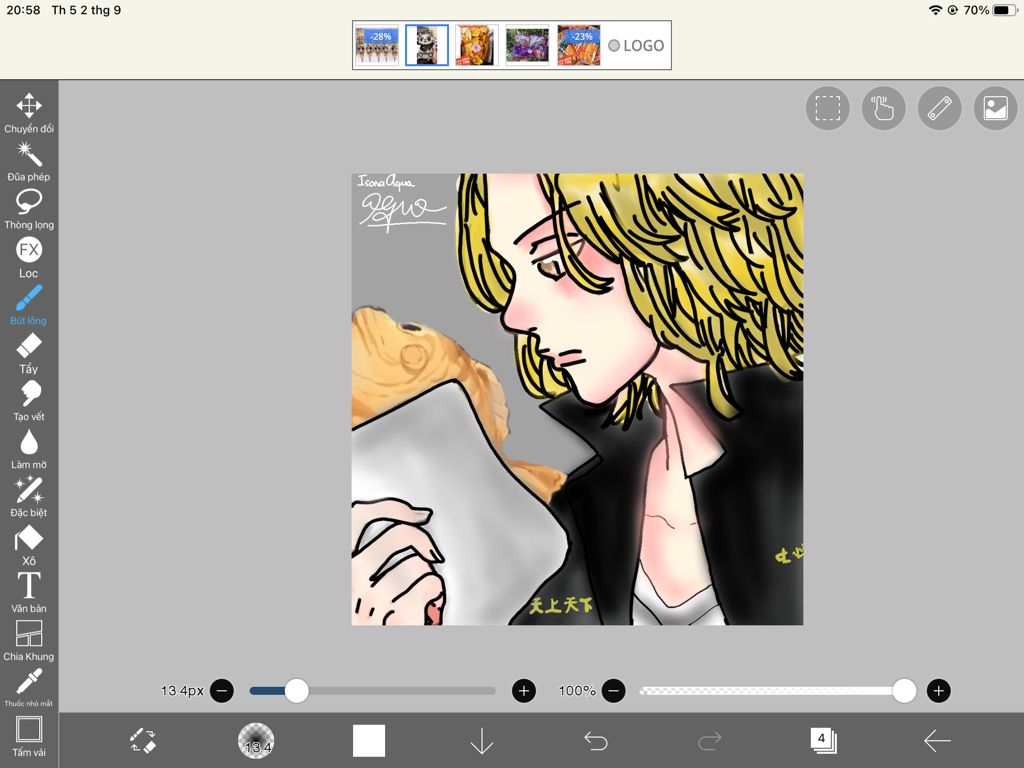The width and height of the screenshot is (1024, 768).
Task: Increase brush thickness with plus button
Action: pyautogui.click(x=524, y=690)
